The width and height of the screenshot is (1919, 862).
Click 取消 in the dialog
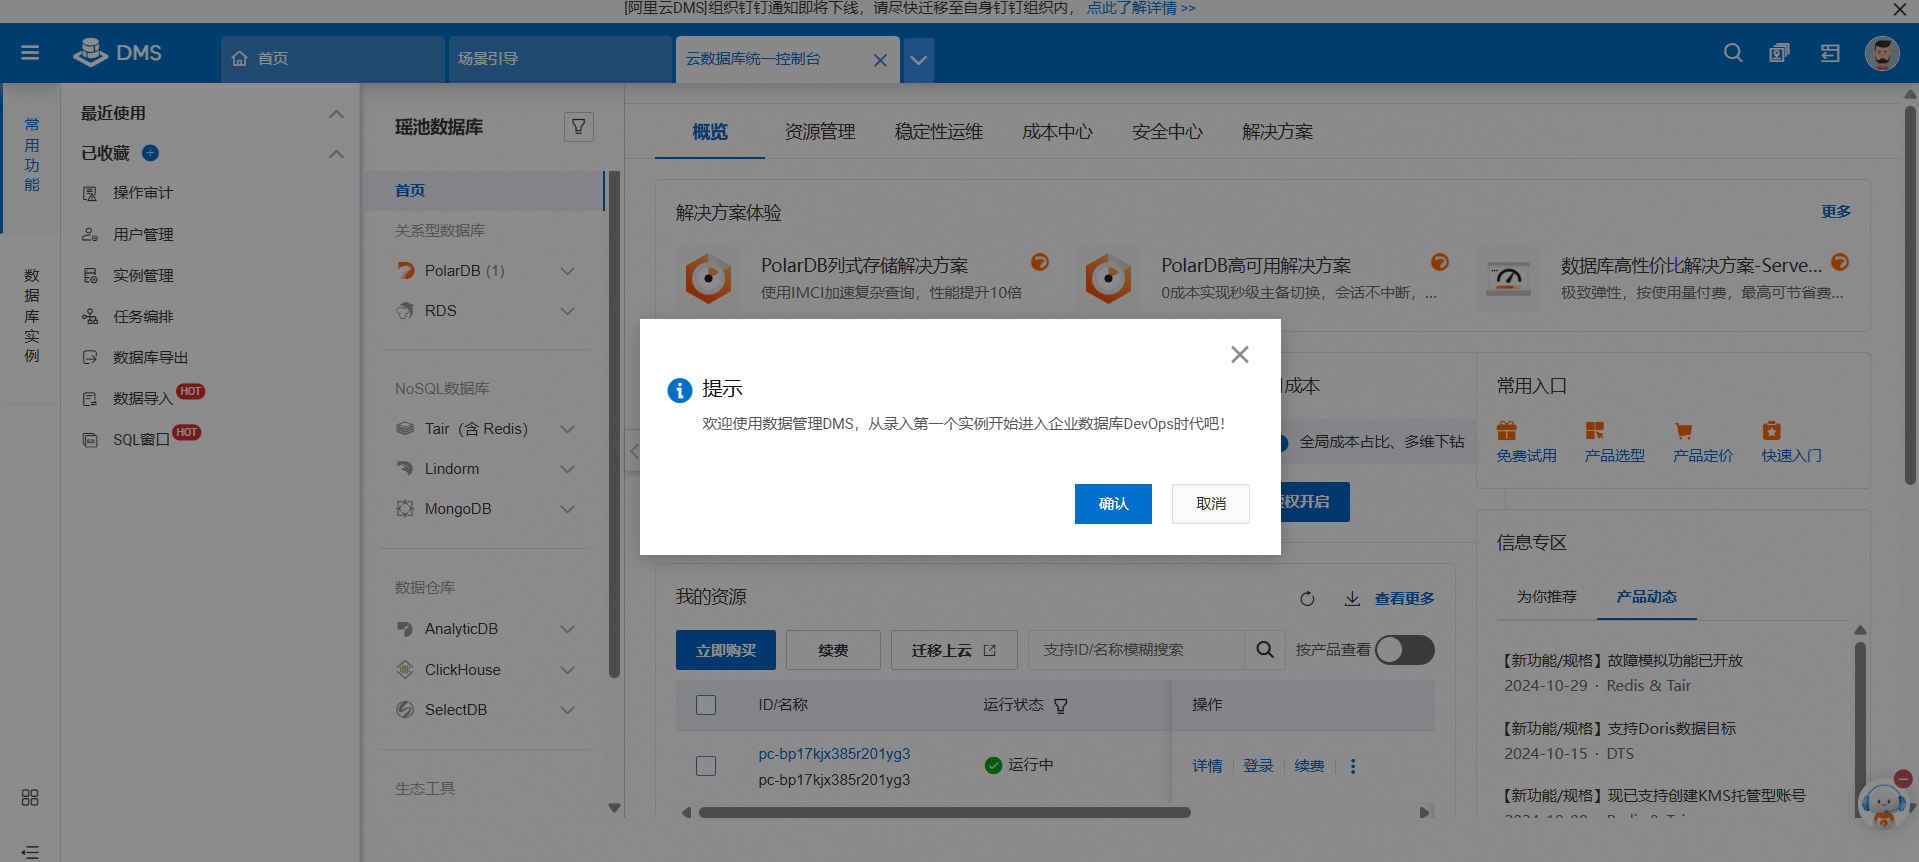1211,504
